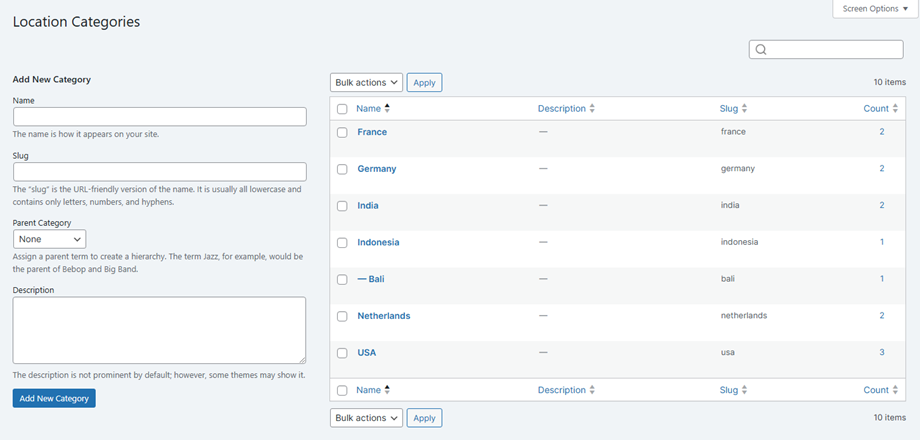Sort by Name column header arrow

(387, 108)
